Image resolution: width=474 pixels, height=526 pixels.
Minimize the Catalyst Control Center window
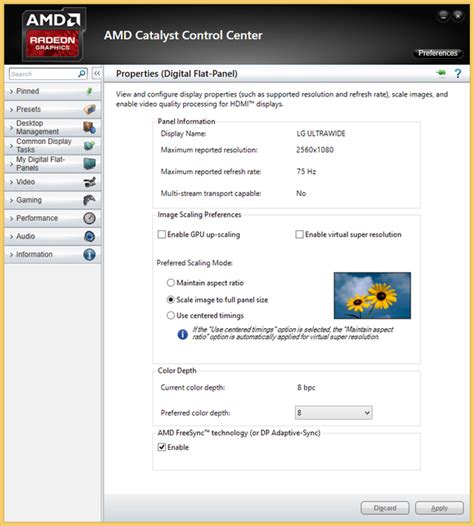[x=443, y=15]
